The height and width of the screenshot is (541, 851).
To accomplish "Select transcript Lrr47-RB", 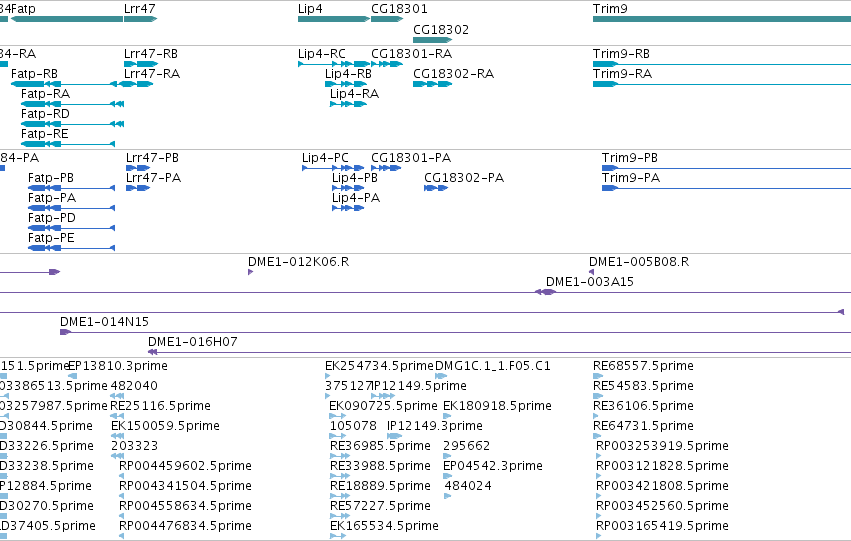I will [x=141, y=64].
